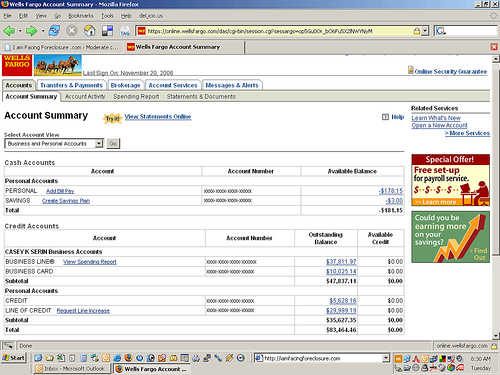Click the green Forward arrow button
The height and width of the screenshot is (375, 500).
tap(31, 31)
